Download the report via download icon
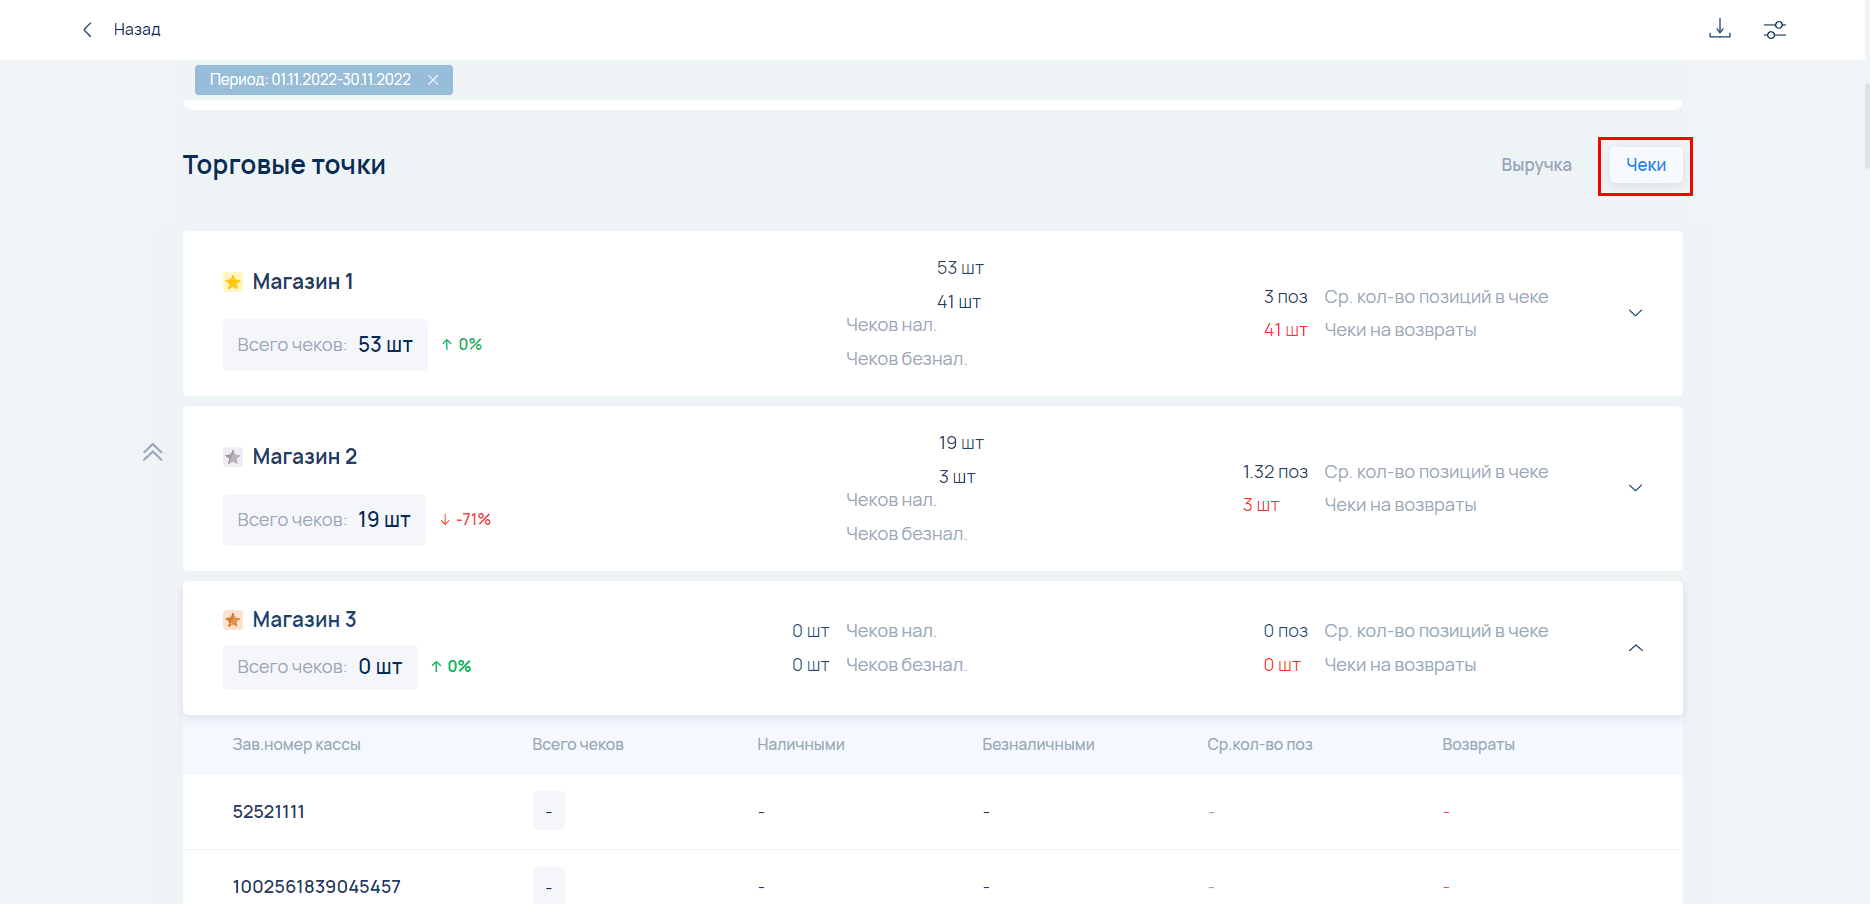 click(x=1720, y=29)
